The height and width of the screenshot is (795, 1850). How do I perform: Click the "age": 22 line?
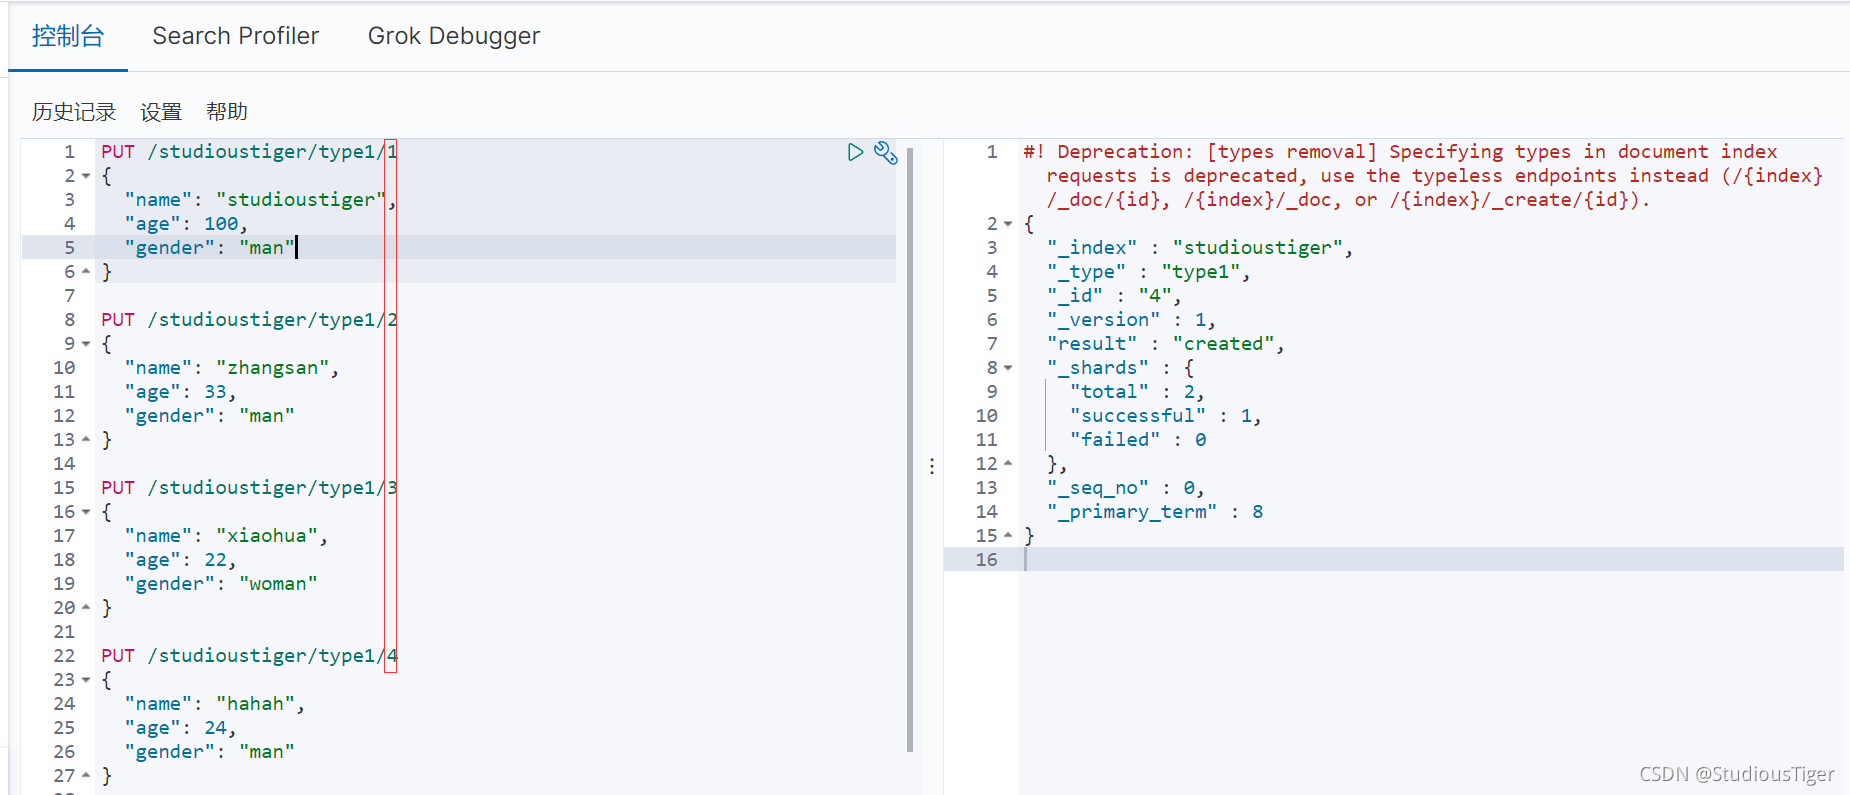[x=180, y=560]
